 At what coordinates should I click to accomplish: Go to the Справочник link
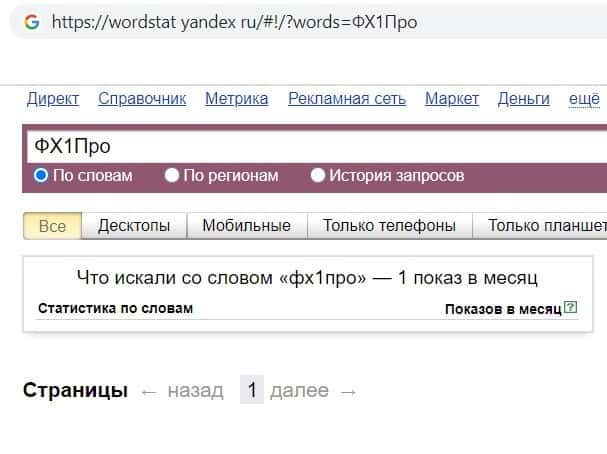pyautogui.click(x=142, y=98)
